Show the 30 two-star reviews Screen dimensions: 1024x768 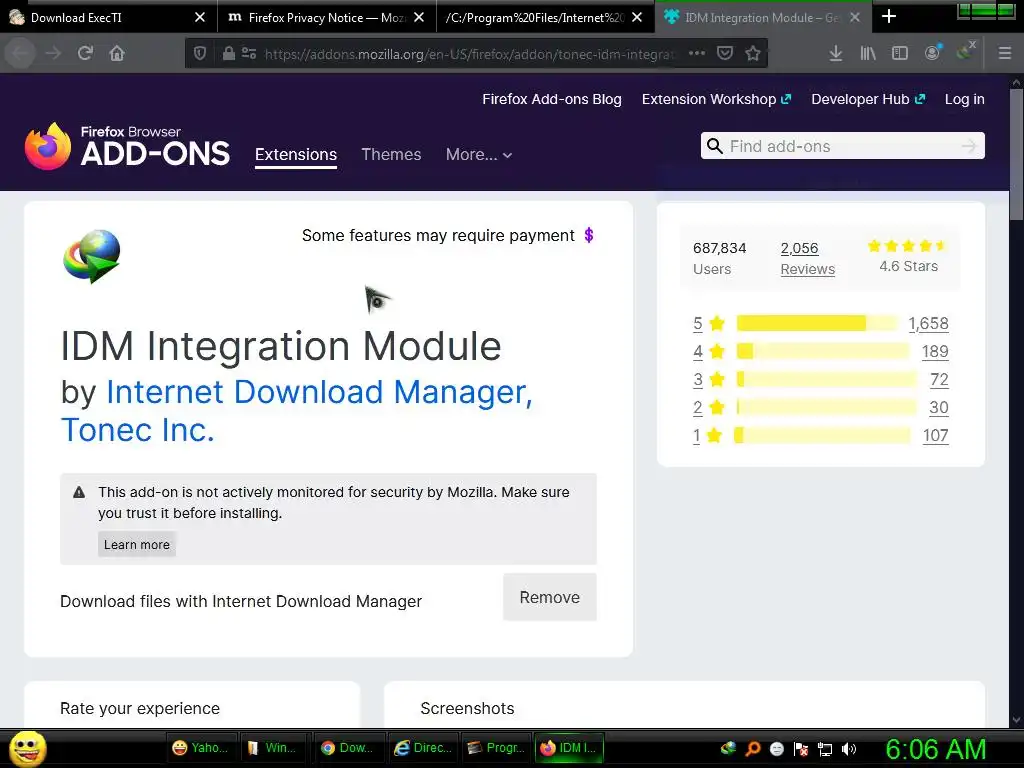939,408
